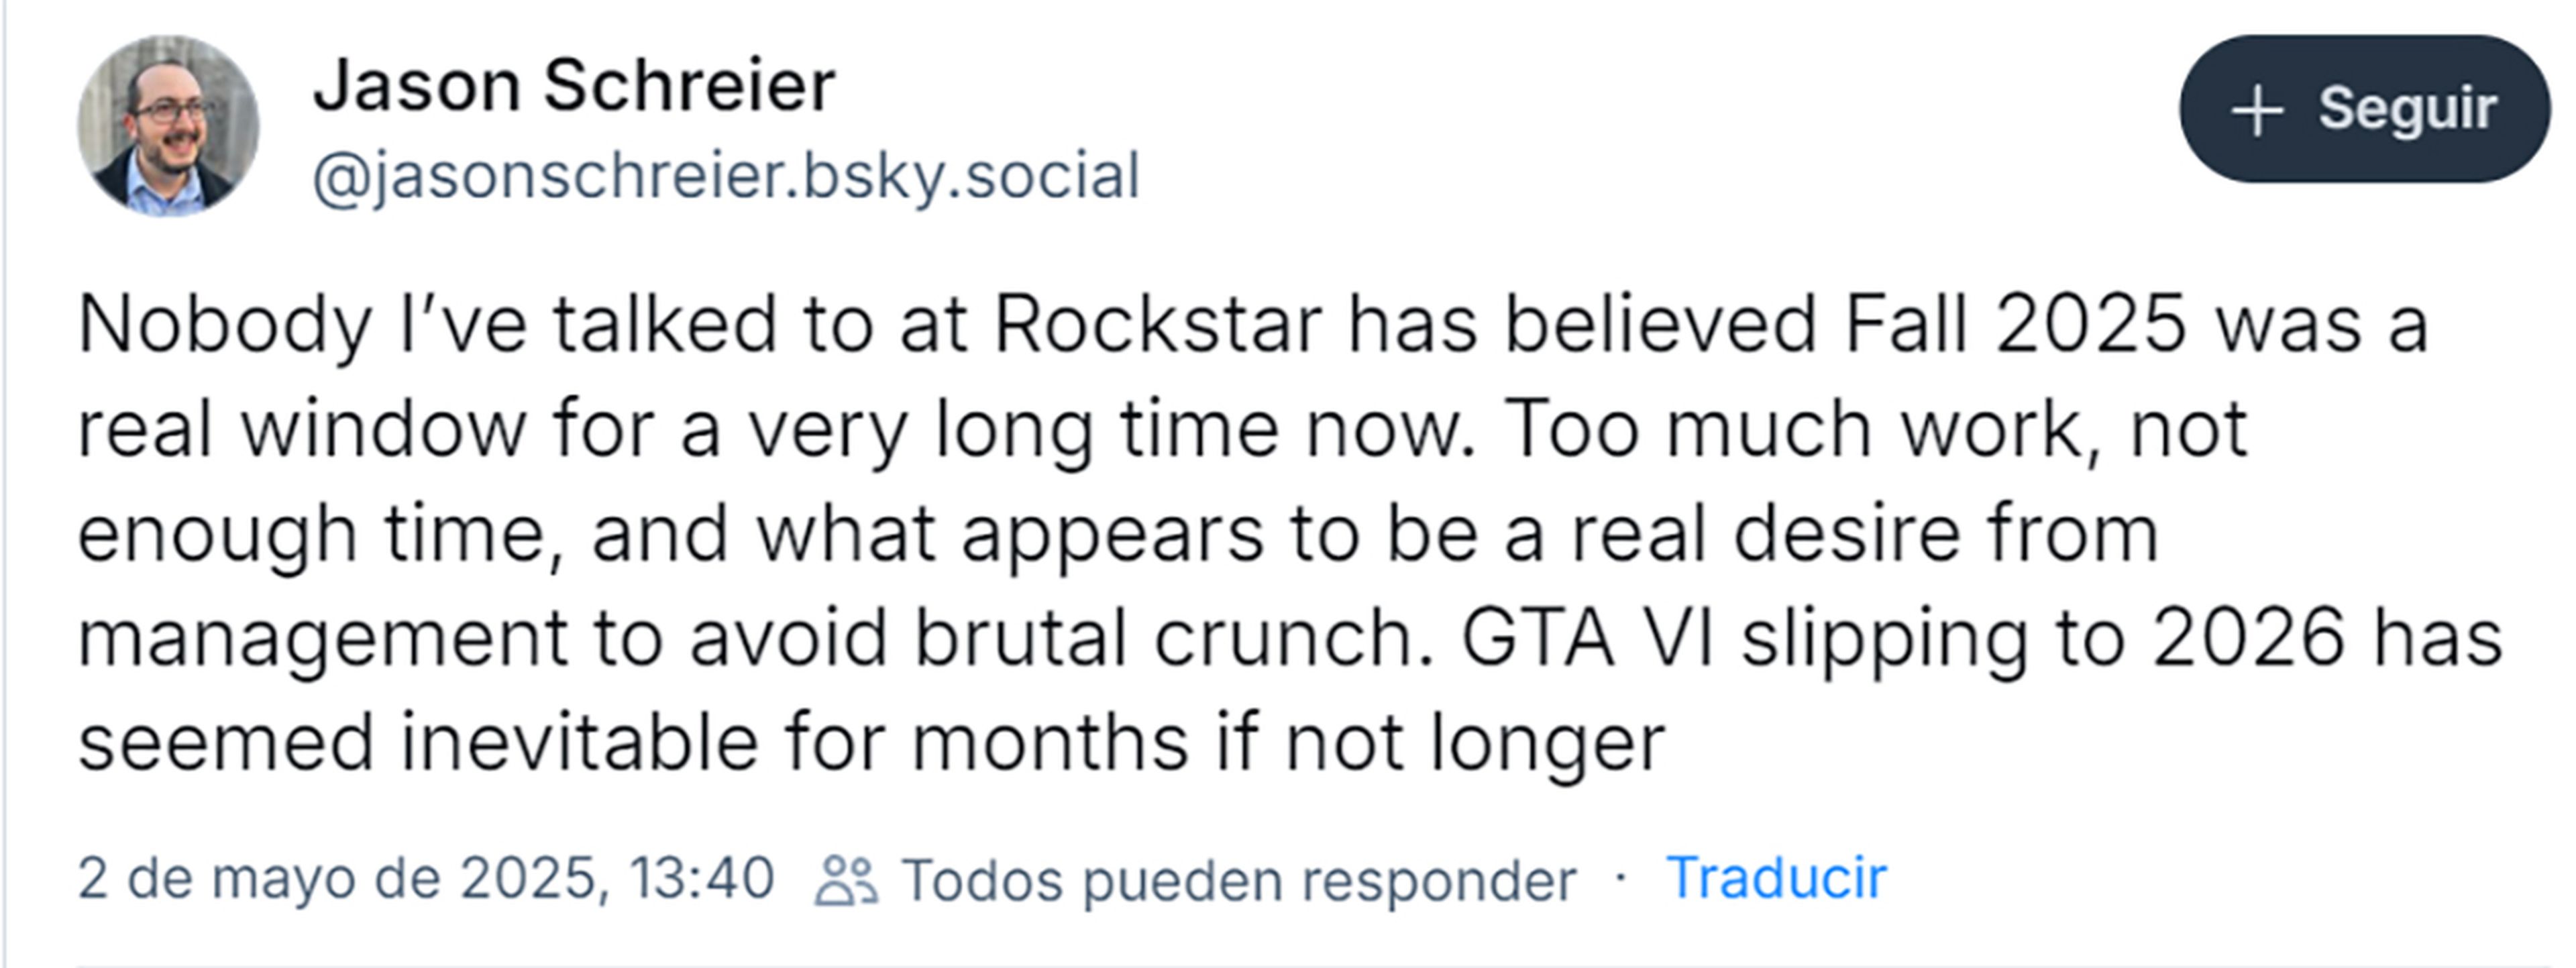Click the people icon for reply settings
Image resolution: width=2576 pixels, height=968 pixels.
pyautogui.click(x=846, y=881)
